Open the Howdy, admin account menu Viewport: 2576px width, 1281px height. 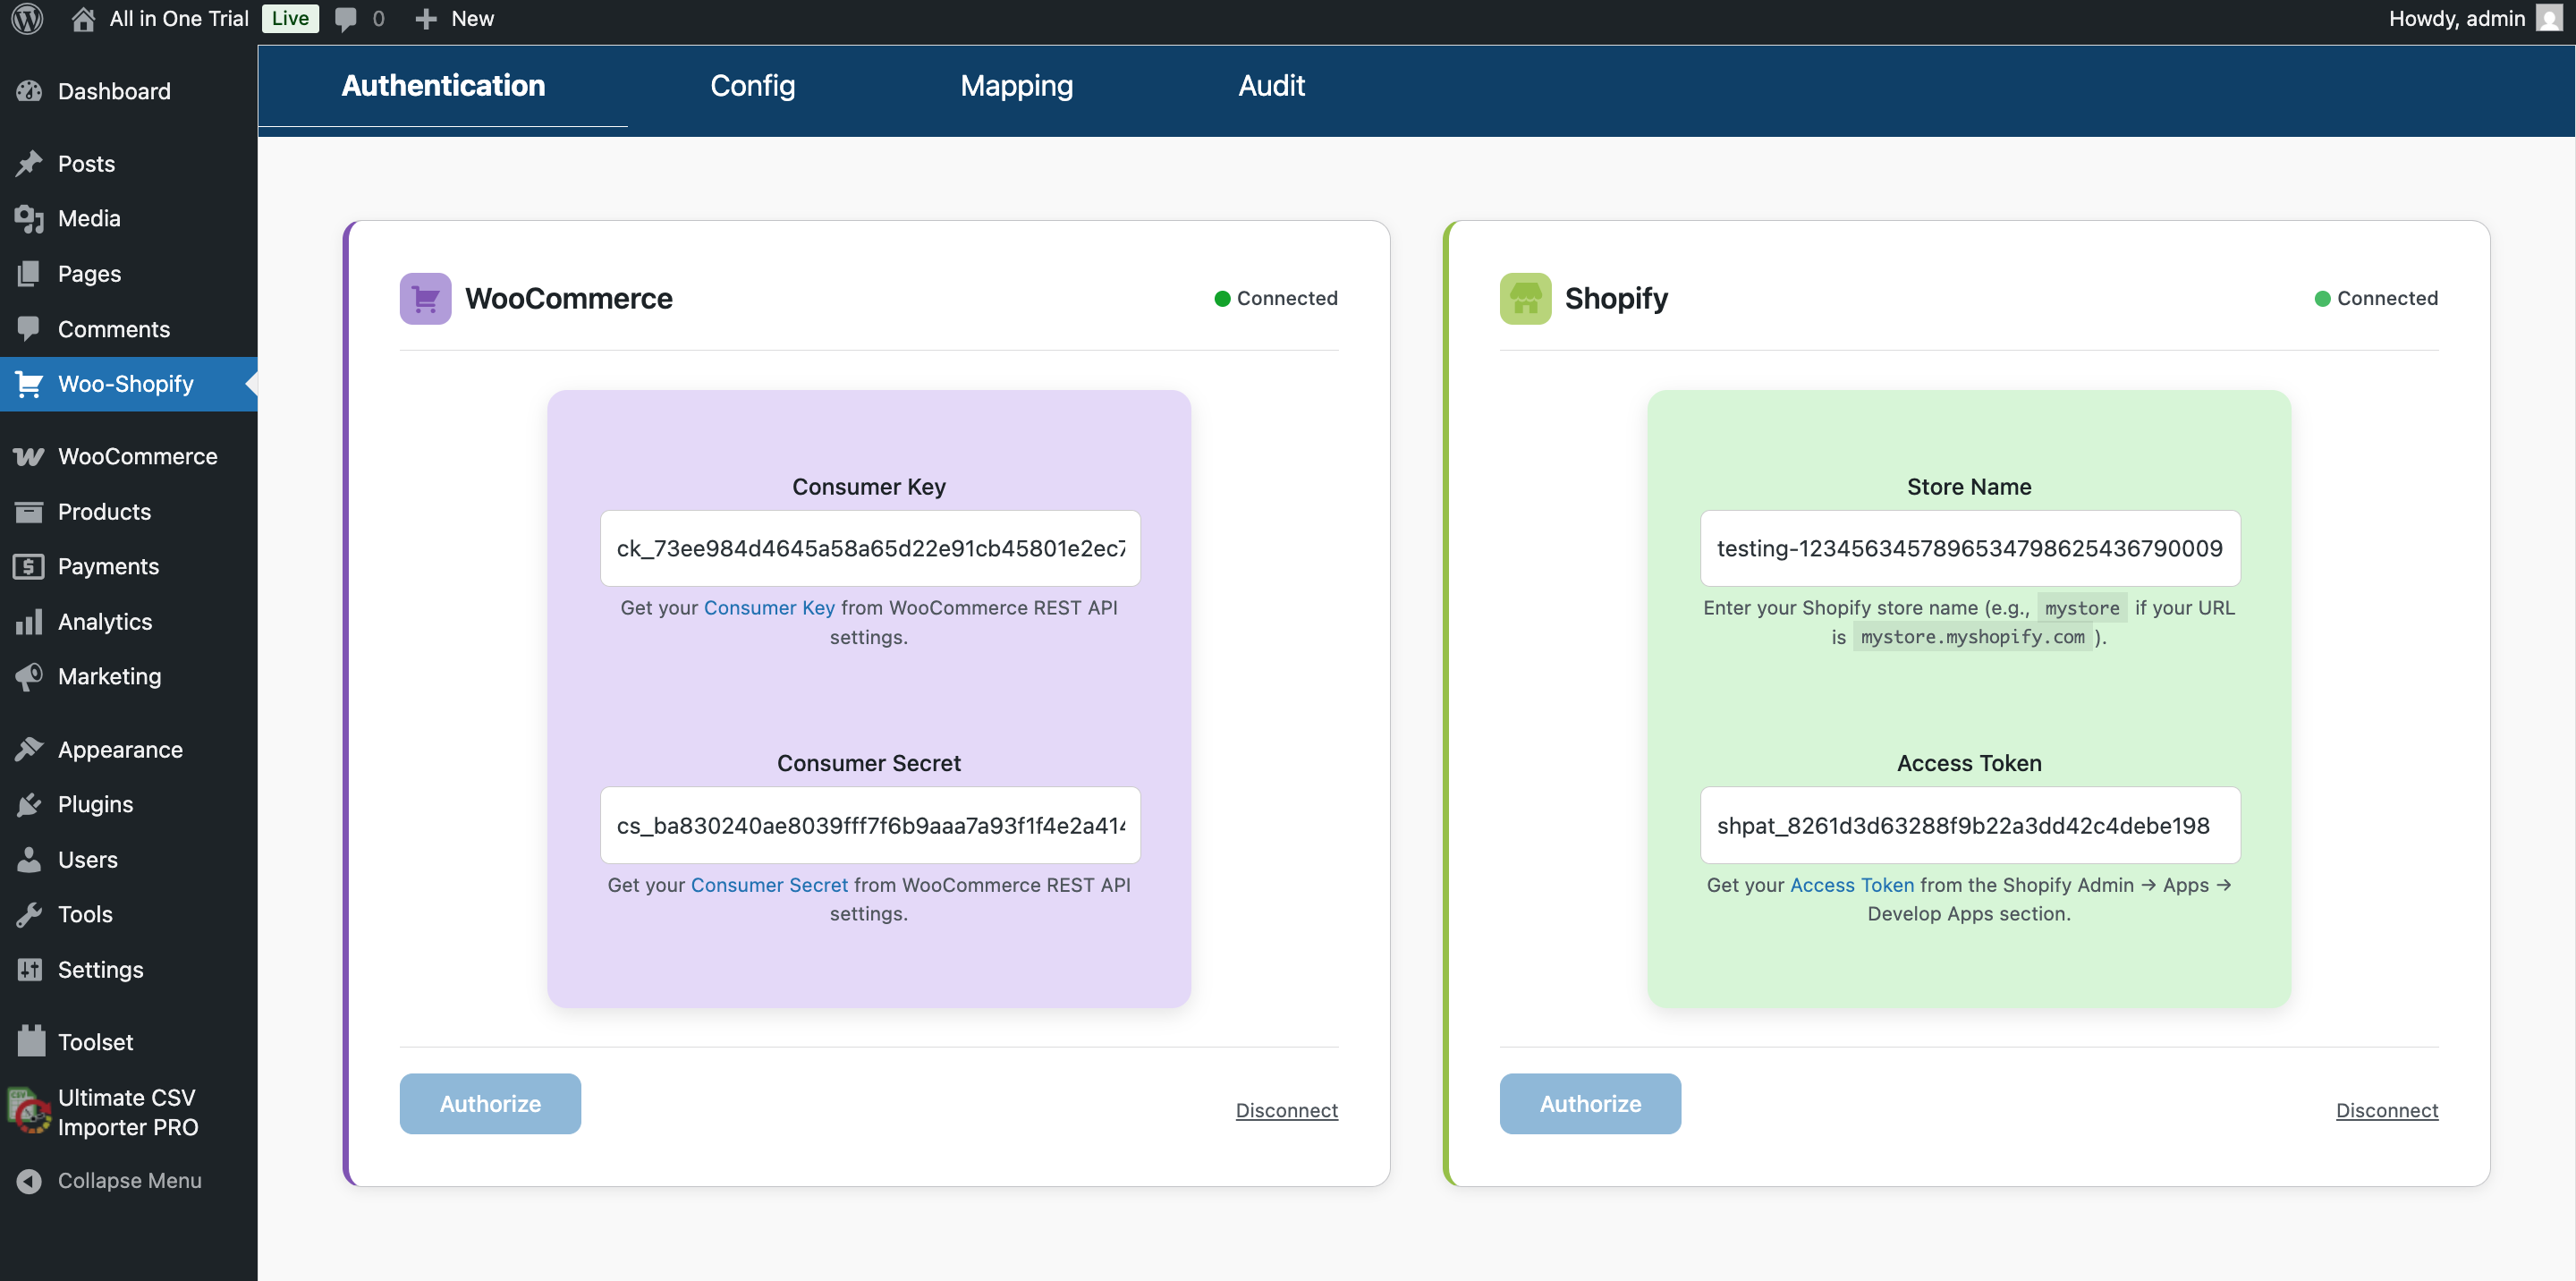tap(2456, 19)
